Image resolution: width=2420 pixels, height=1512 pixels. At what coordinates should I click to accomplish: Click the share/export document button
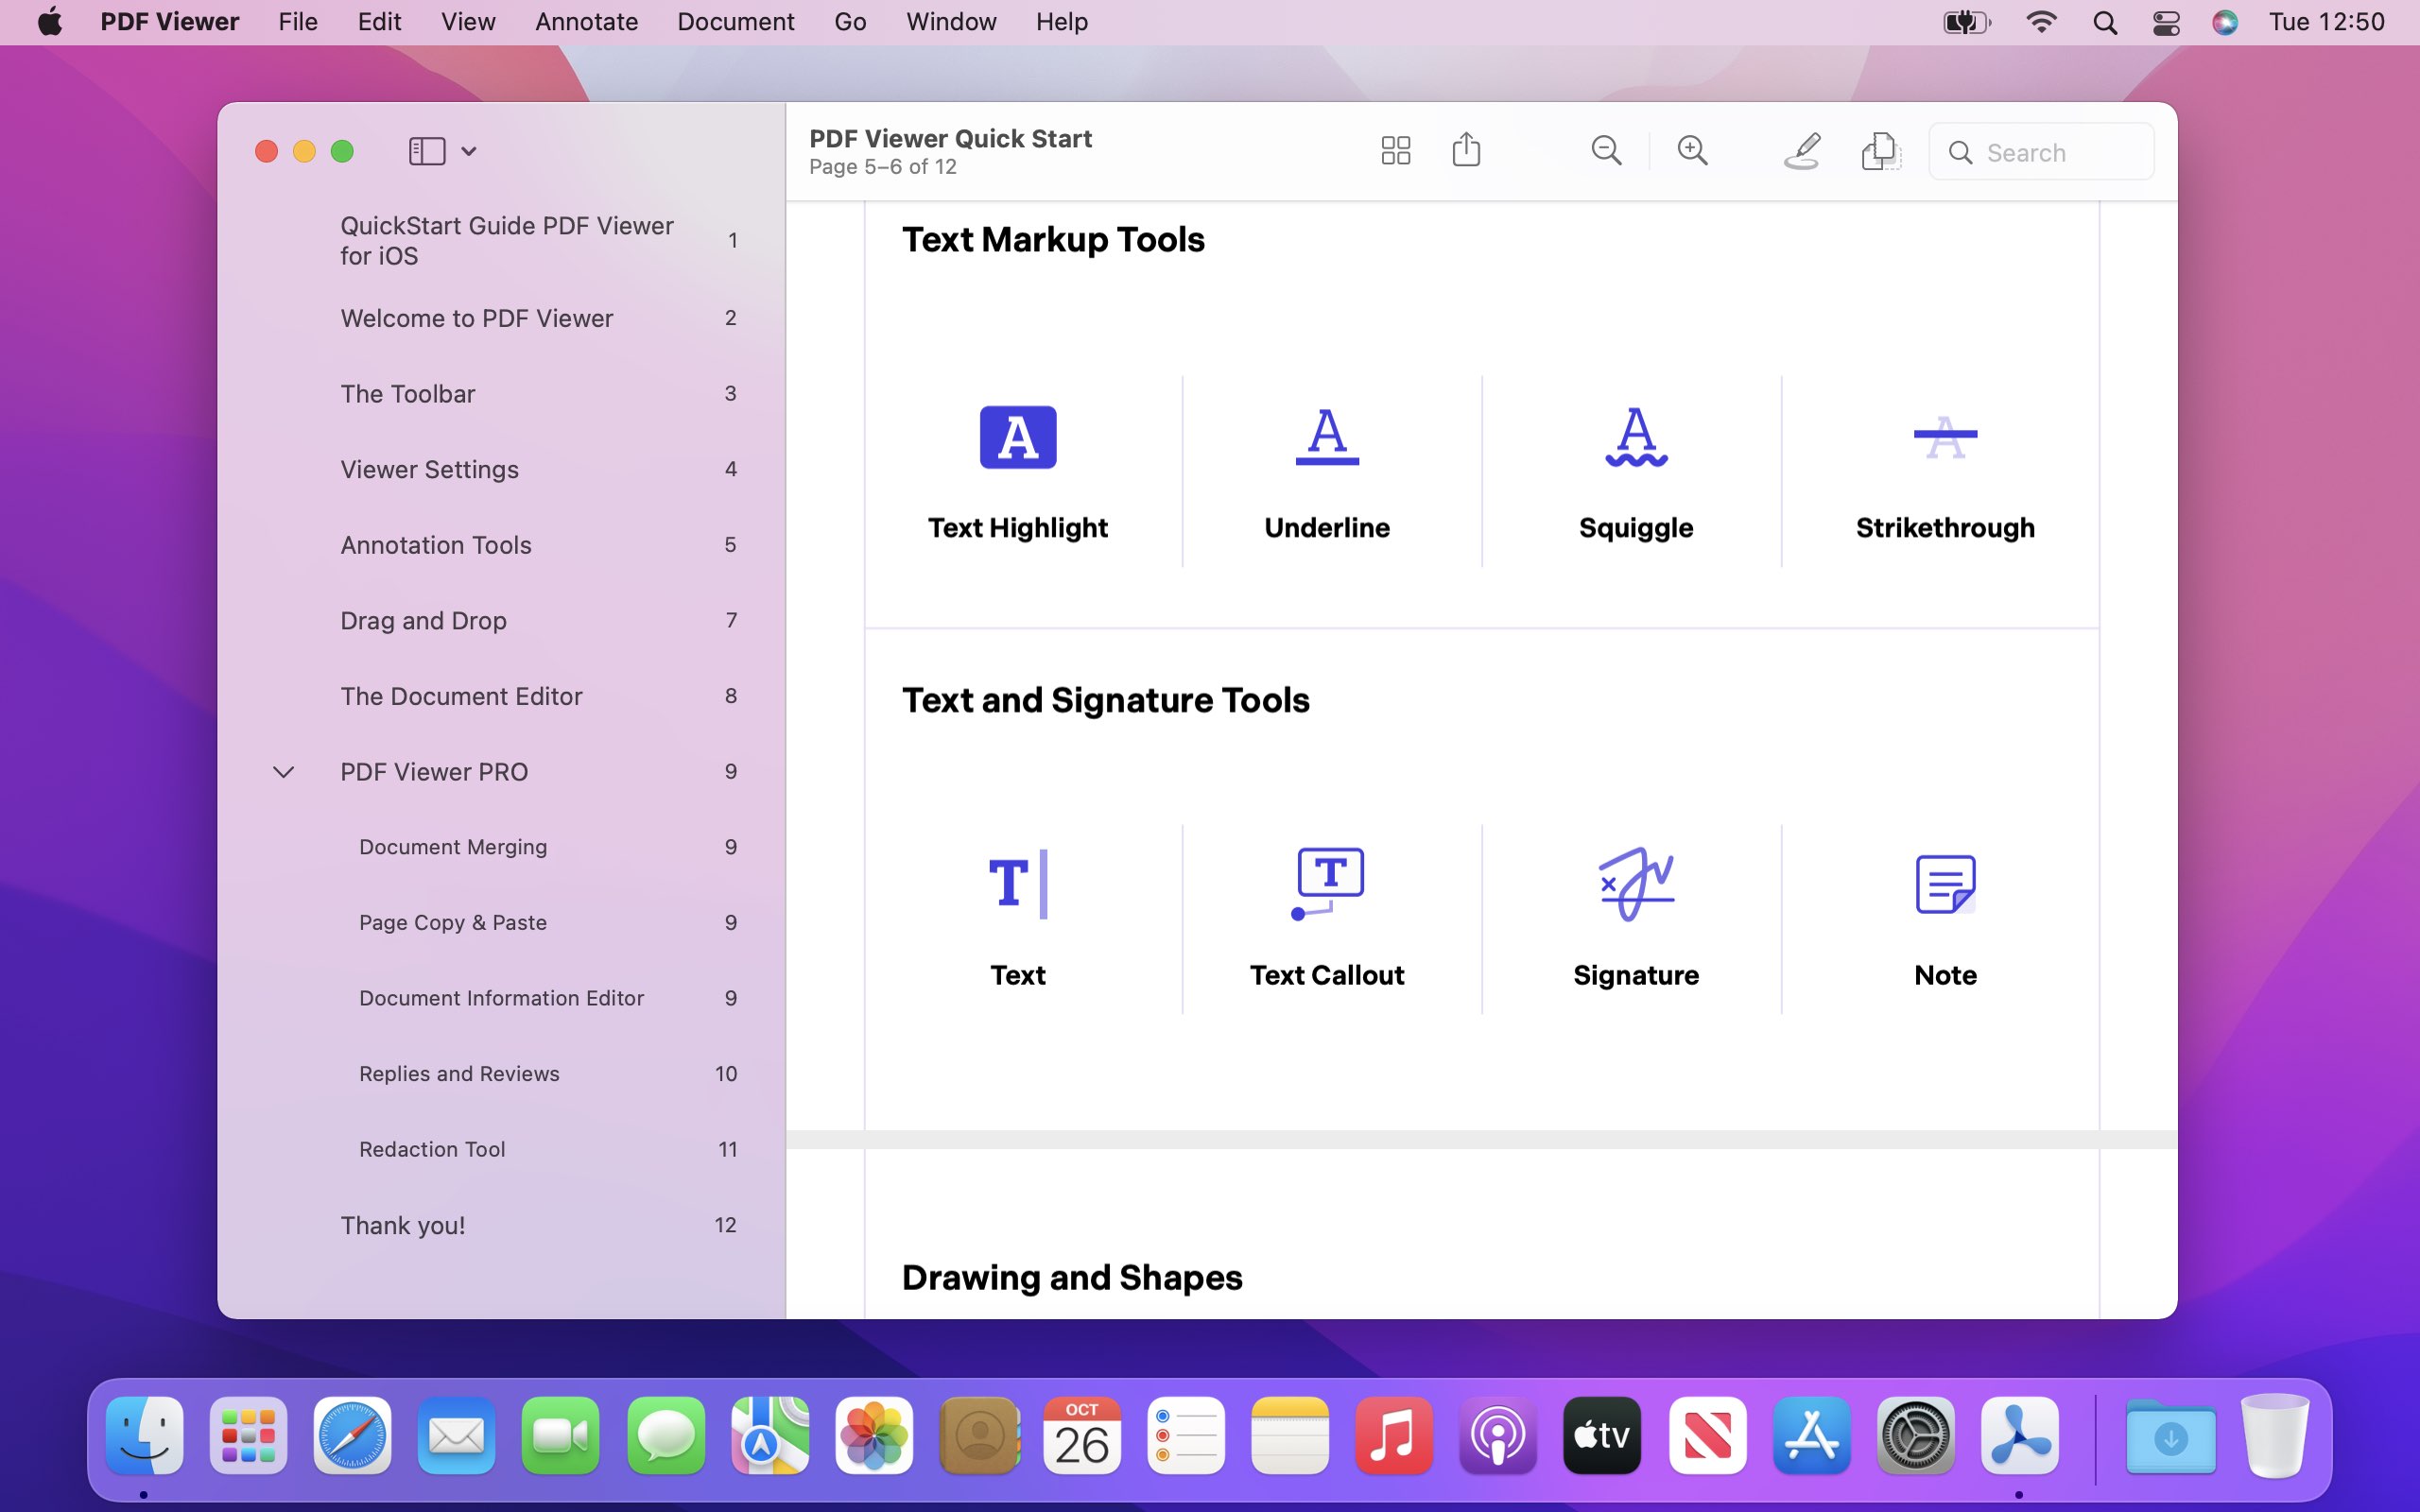coord(1467,150)
